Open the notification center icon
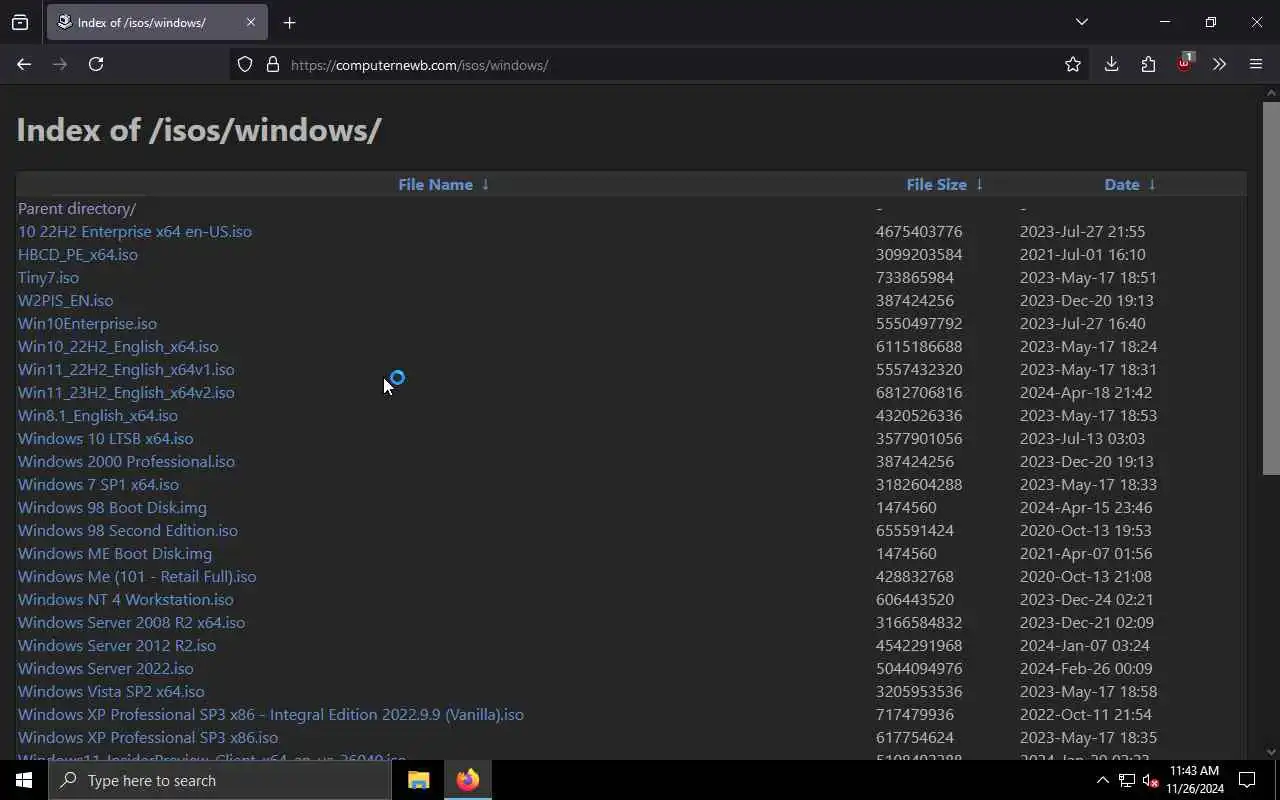 pyautogui.click(x=1247, y=780)
